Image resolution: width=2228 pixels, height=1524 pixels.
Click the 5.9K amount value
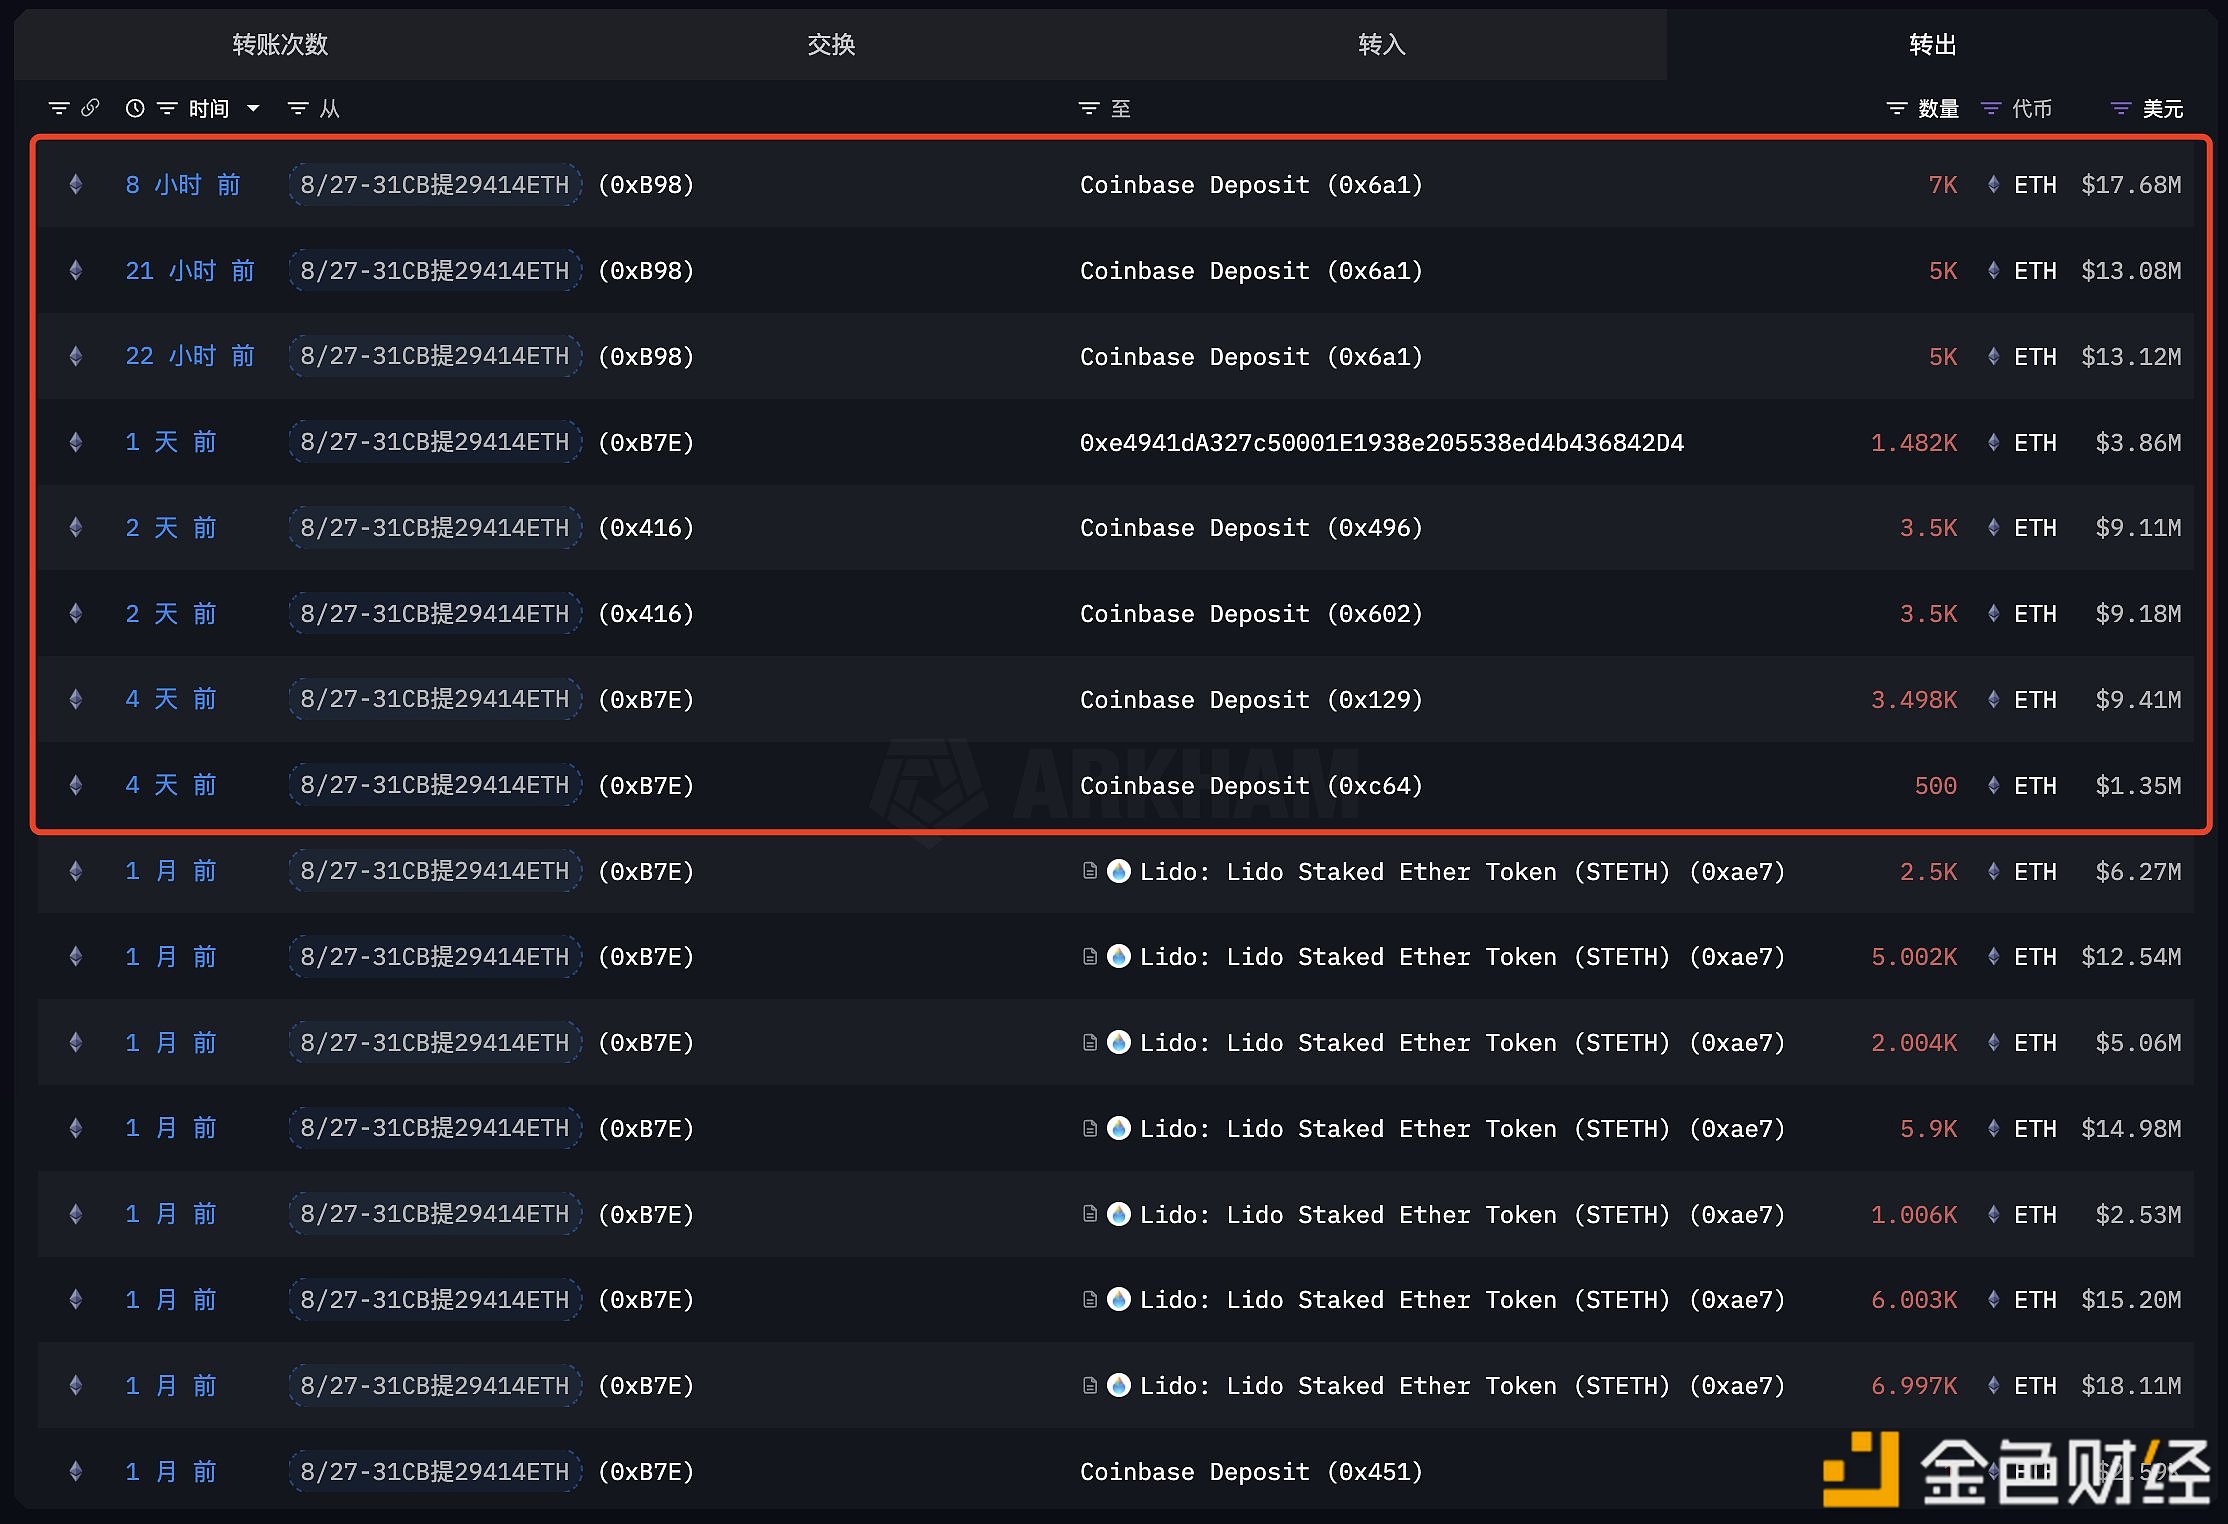1929,1129
